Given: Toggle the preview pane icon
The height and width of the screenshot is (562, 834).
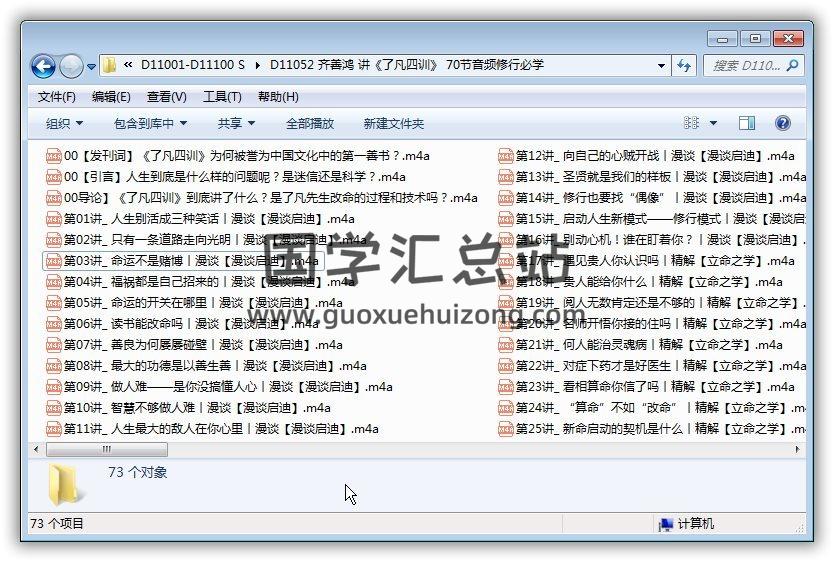Looking at the screenshot, I should 747,123.
